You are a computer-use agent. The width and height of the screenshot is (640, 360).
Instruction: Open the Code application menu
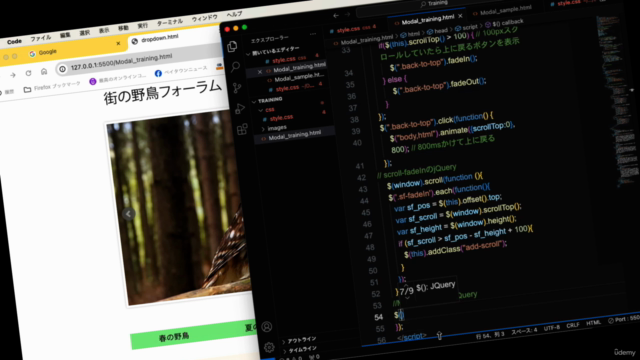point(14,41)
